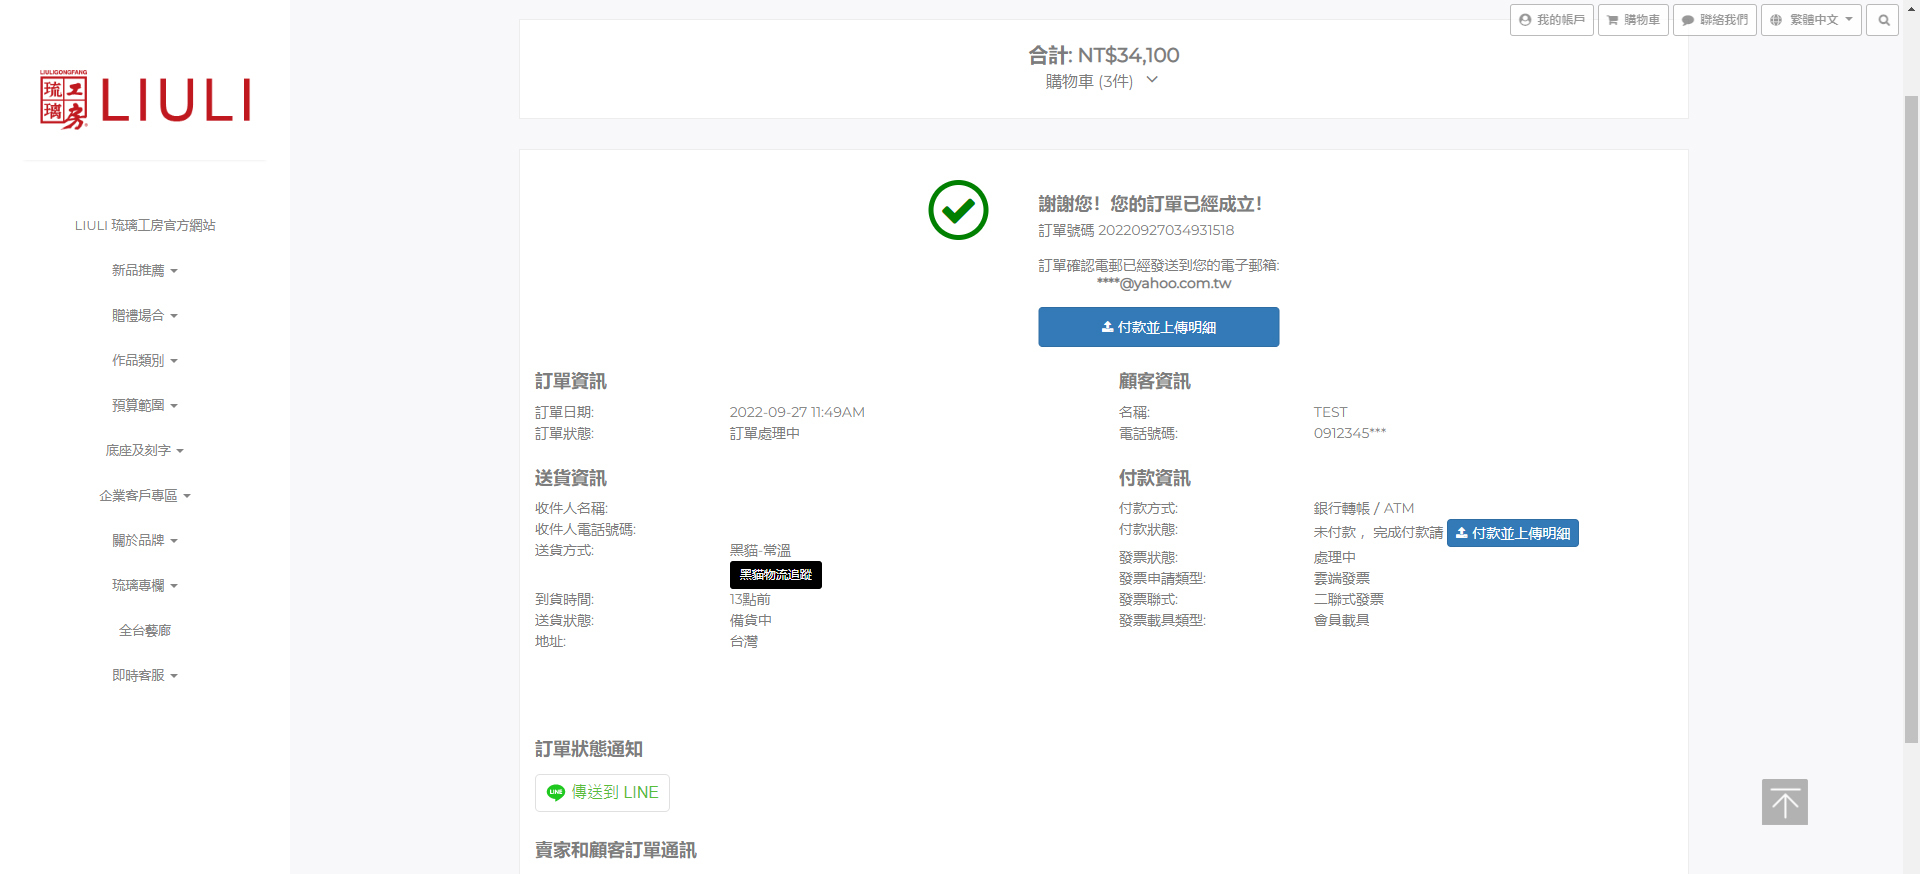Send order status via 傳送到 LINE

[x=602, y=793]
